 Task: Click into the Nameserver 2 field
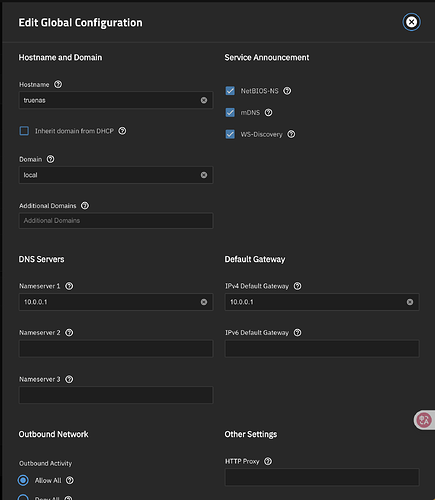click(116, 349)
